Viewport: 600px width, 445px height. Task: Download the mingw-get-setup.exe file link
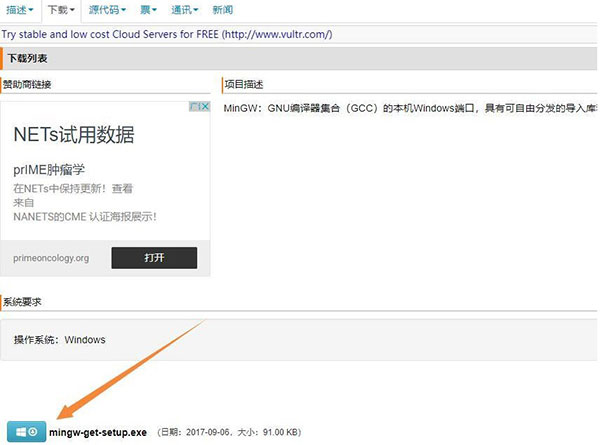click(98, 432)
